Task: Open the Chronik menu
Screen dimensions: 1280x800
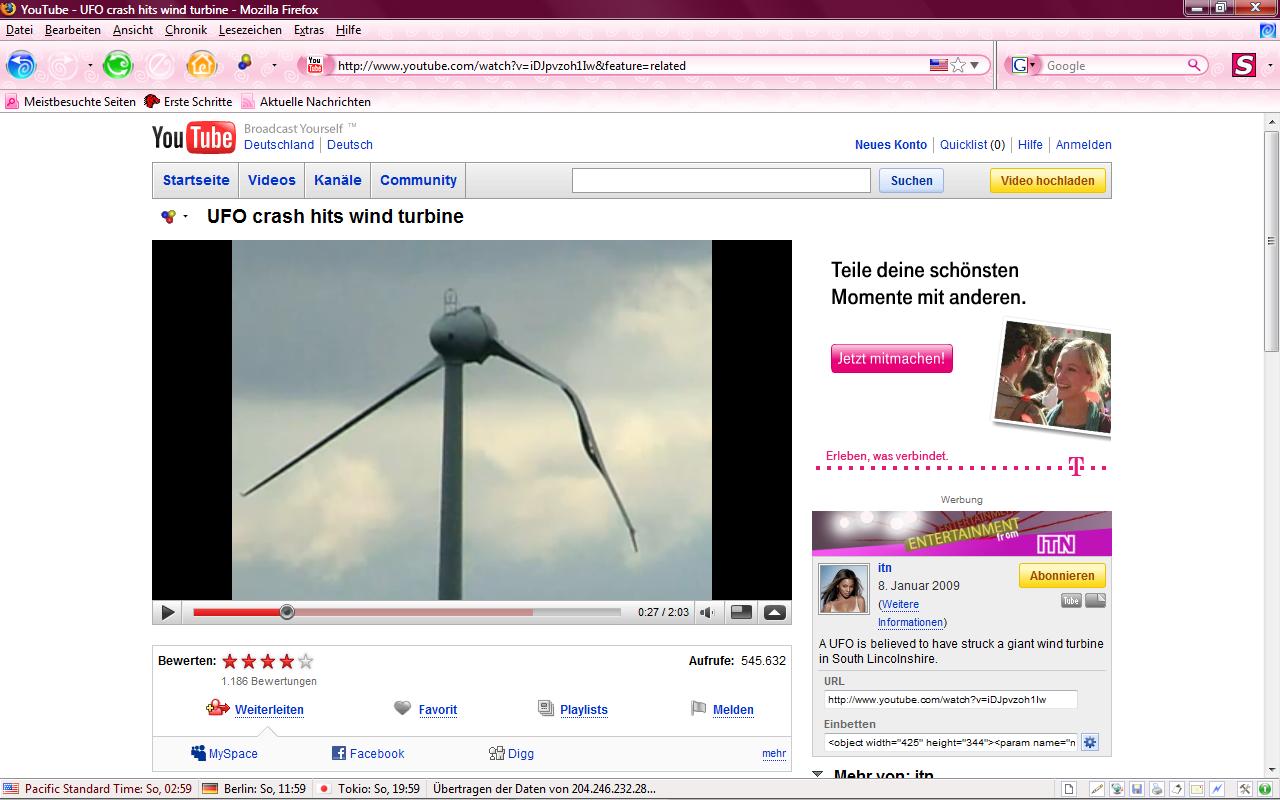Action: point(186,30)
